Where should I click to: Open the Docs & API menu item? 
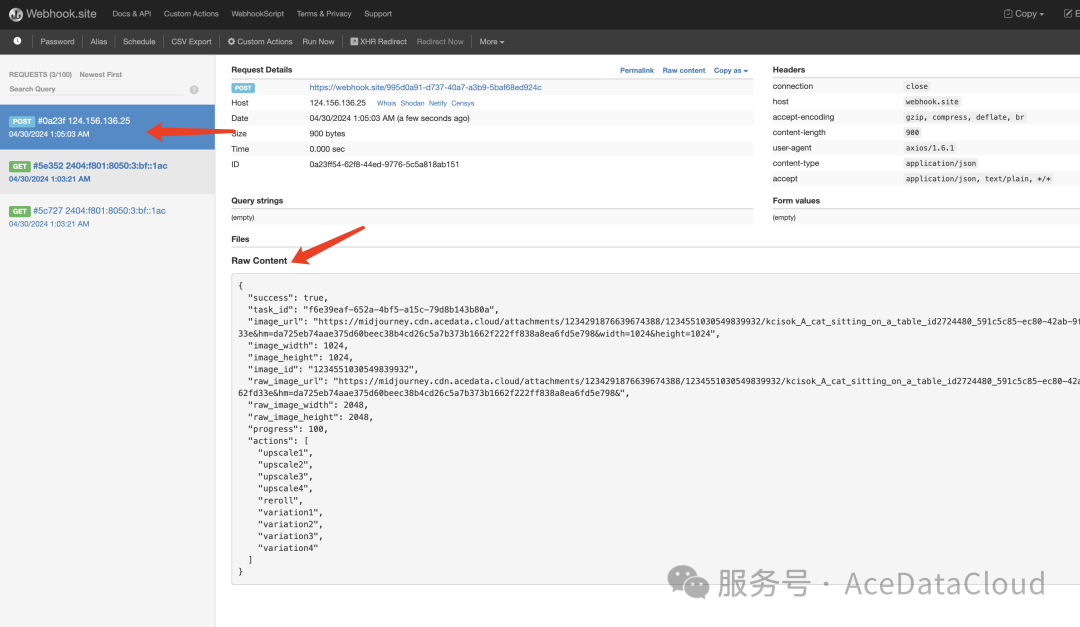coord(130,14)
